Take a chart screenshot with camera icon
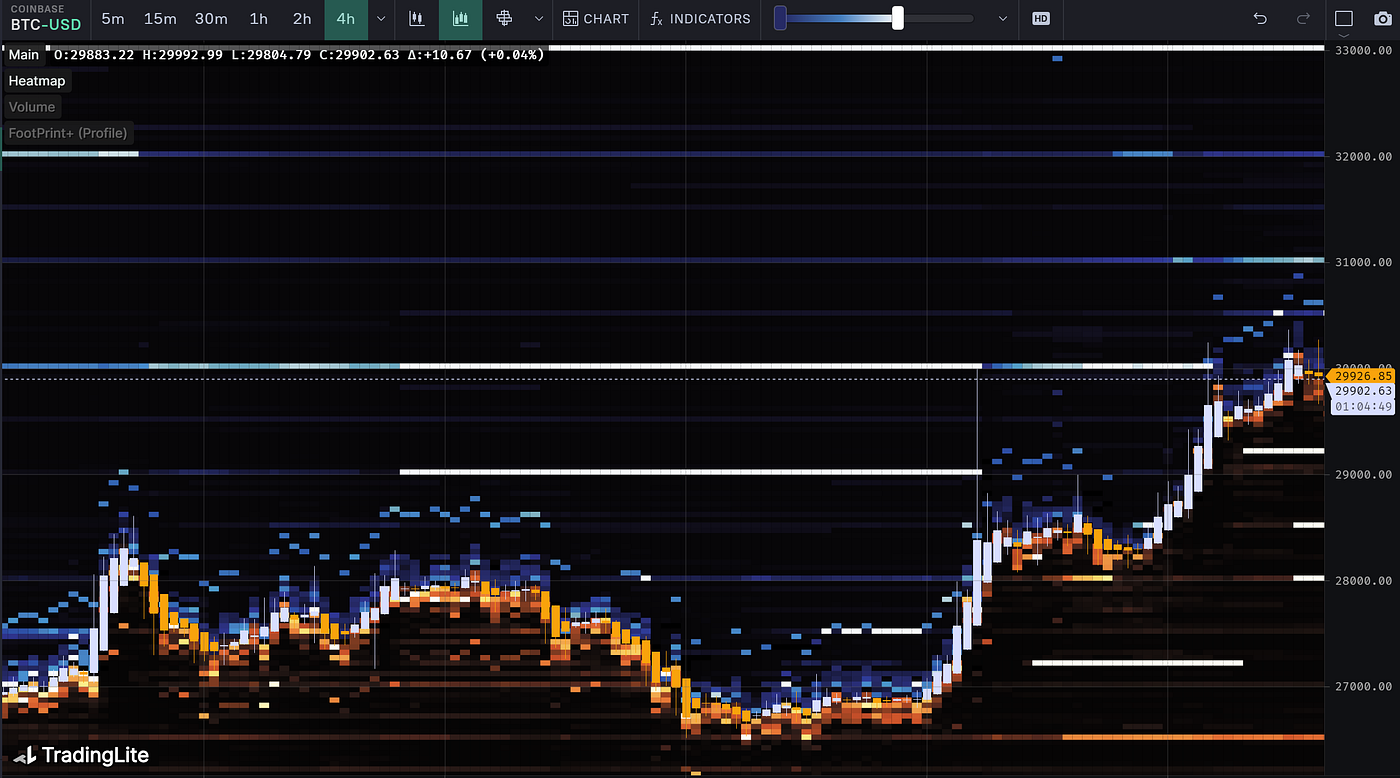Viewport: 1400px width, 778px height. pyautogui.click(x=1383, y=19)
